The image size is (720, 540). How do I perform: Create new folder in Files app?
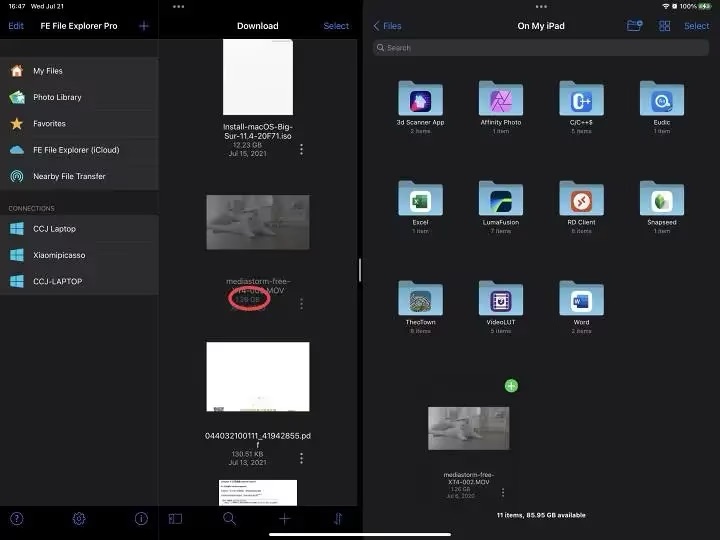(x=634, y=26)
